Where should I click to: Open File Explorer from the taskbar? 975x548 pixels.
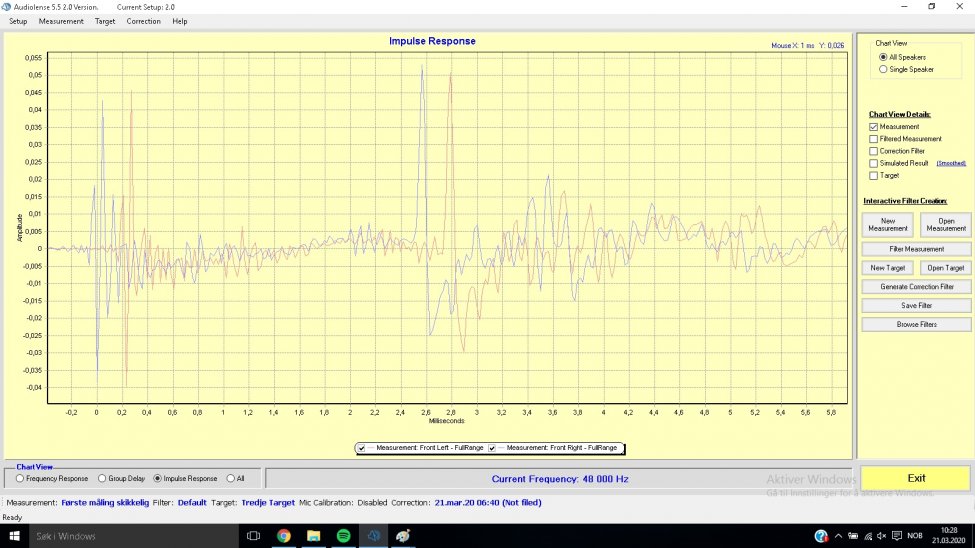313,536
